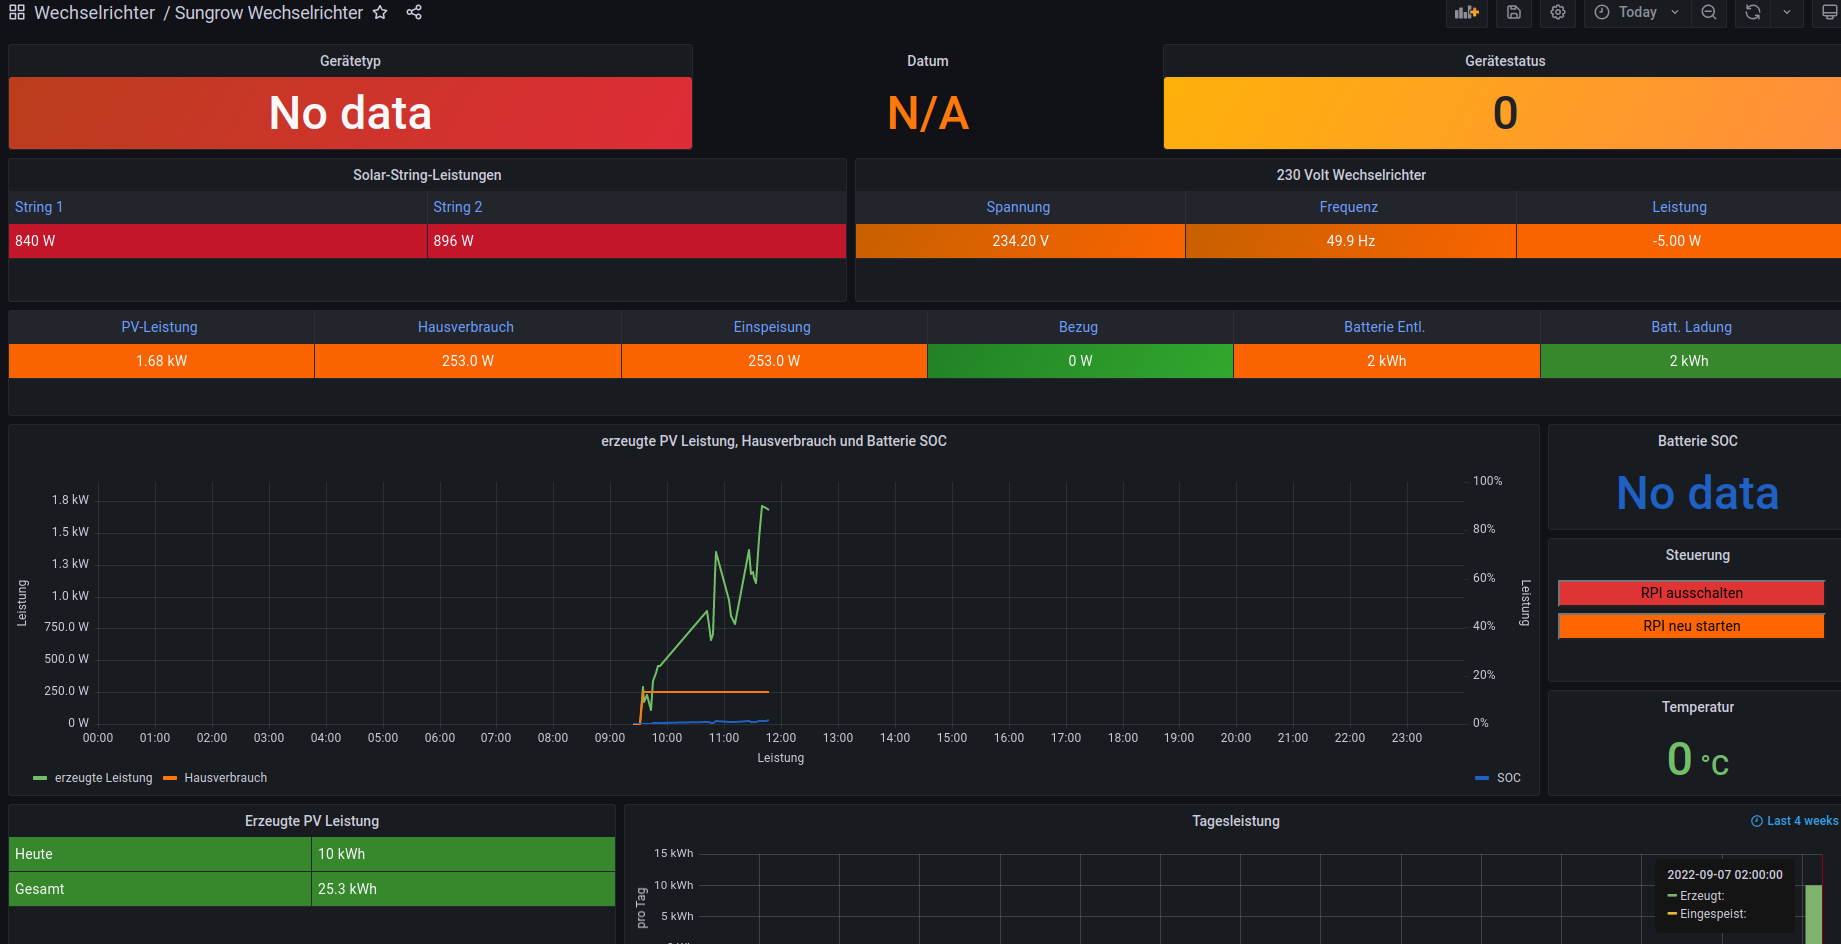Open the dashboard grid icon
The image size is (1841, 944).
tap(17, 13)
